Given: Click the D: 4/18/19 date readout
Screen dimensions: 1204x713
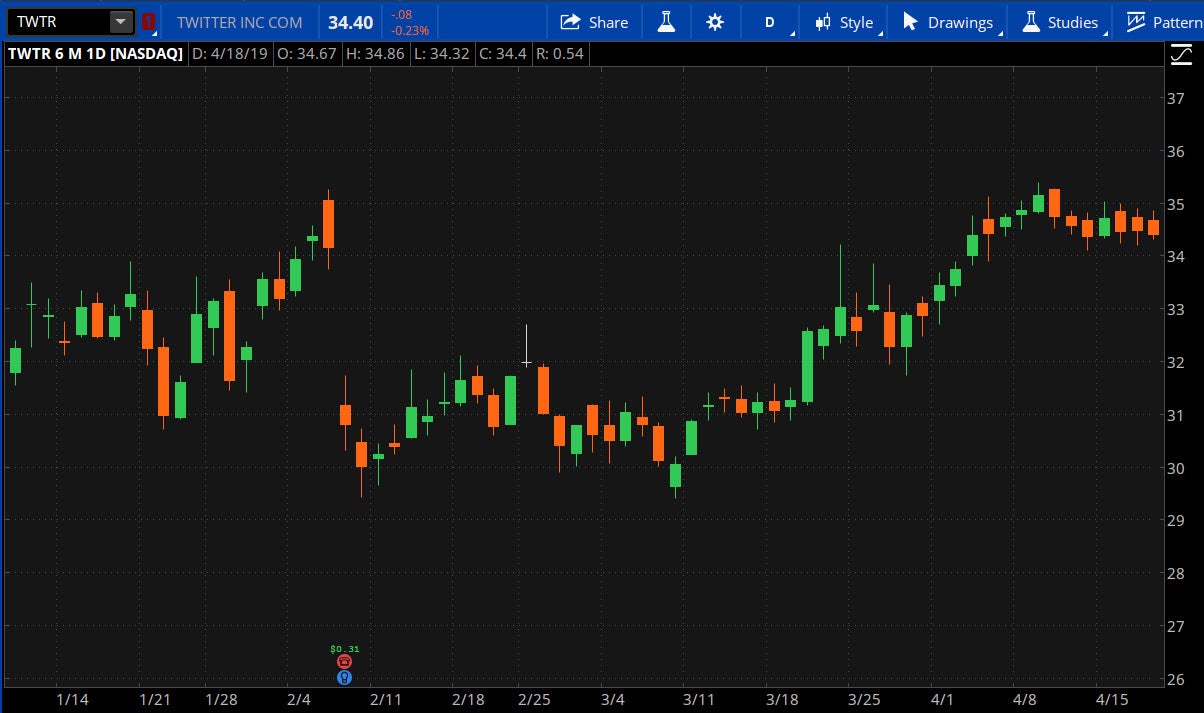Looking at the screenshot, I should click(228, 54).
